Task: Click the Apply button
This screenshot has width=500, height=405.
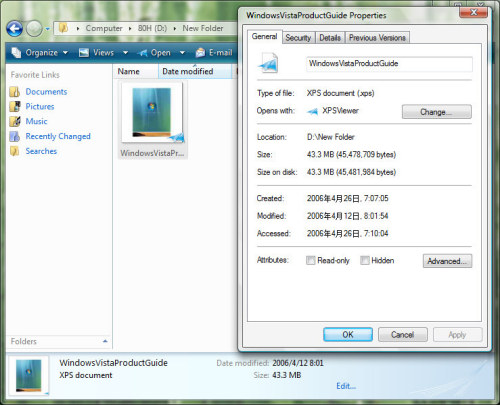Action: [x=457, y=335]
